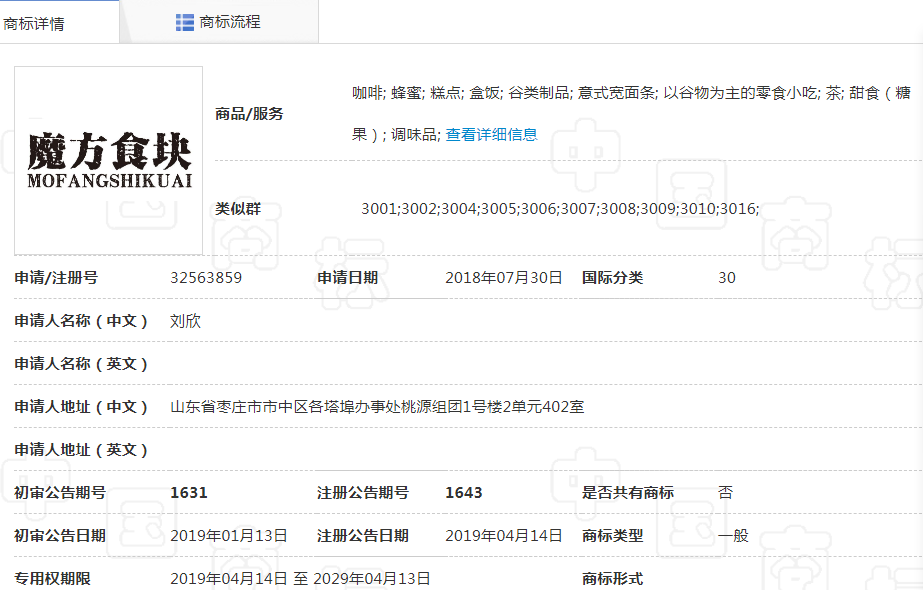Click the 商标类型 value 一般
923x590 pixels.
[x=733, y=536]
